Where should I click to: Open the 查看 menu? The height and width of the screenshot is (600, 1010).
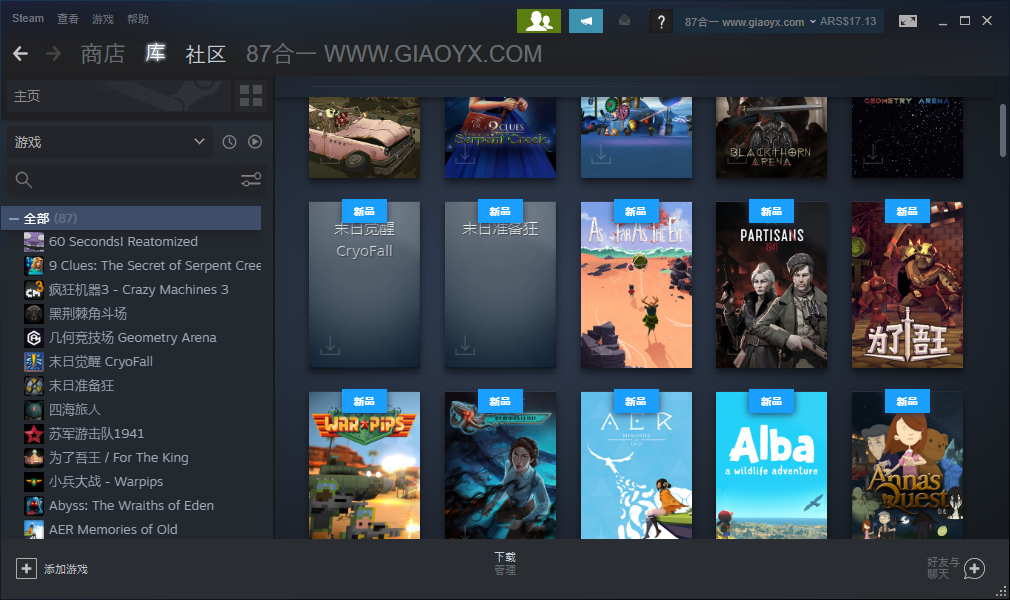[68, 19]
